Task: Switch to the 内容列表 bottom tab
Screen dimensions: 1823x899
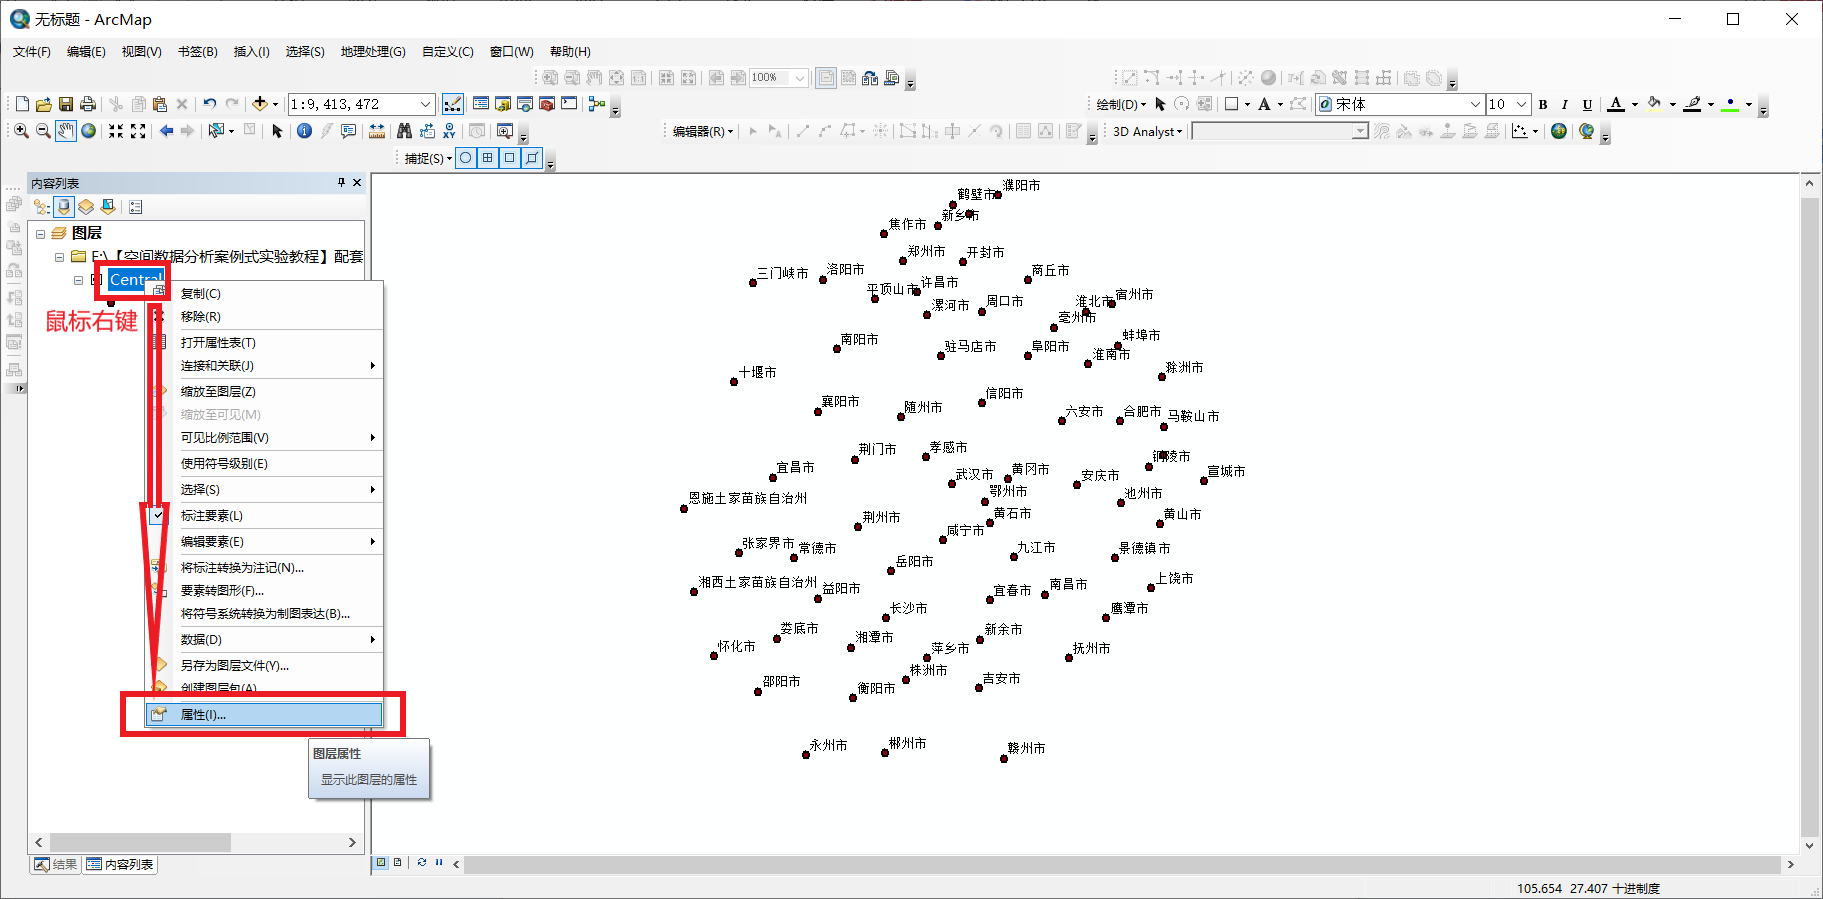Action: pos(120,865)
